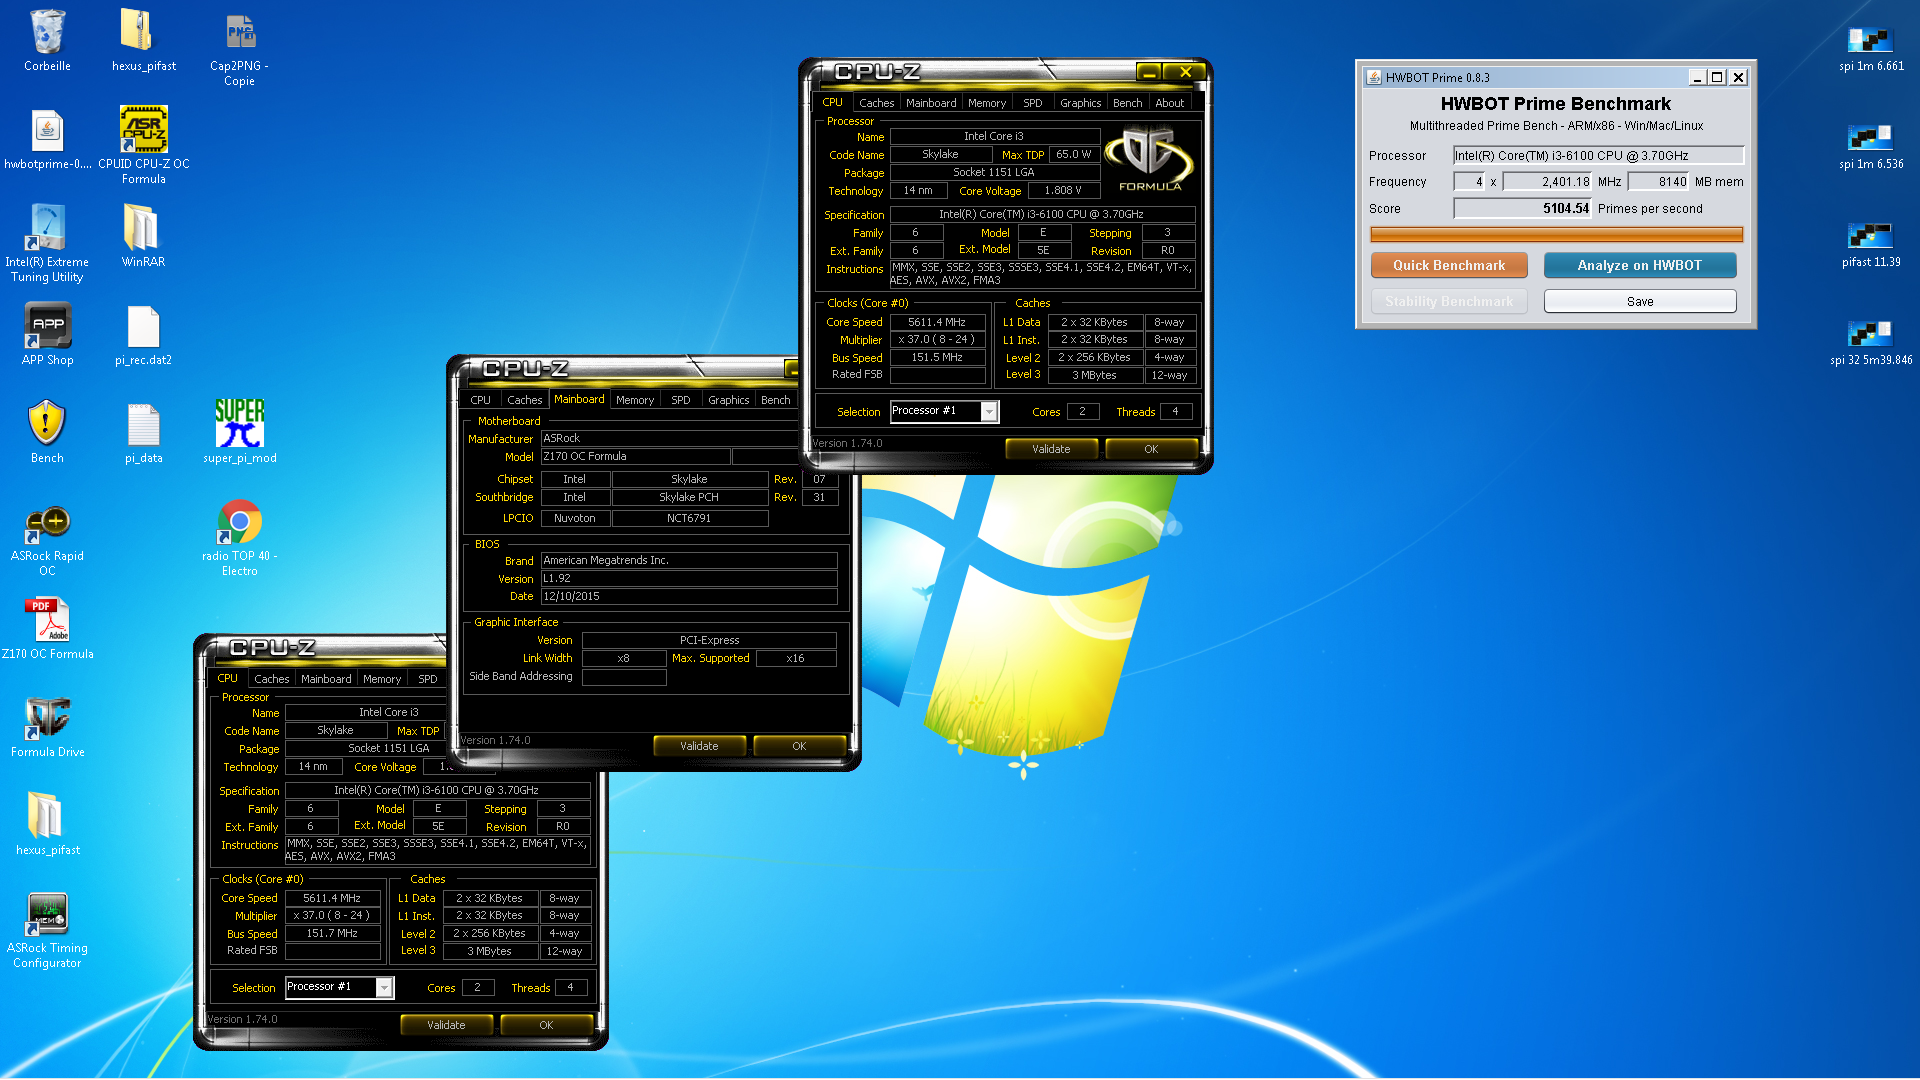Click Core Speed 5611.4 MHz in top CPU-Z
Screen dimensions: 1920x1080
point(937,322)
